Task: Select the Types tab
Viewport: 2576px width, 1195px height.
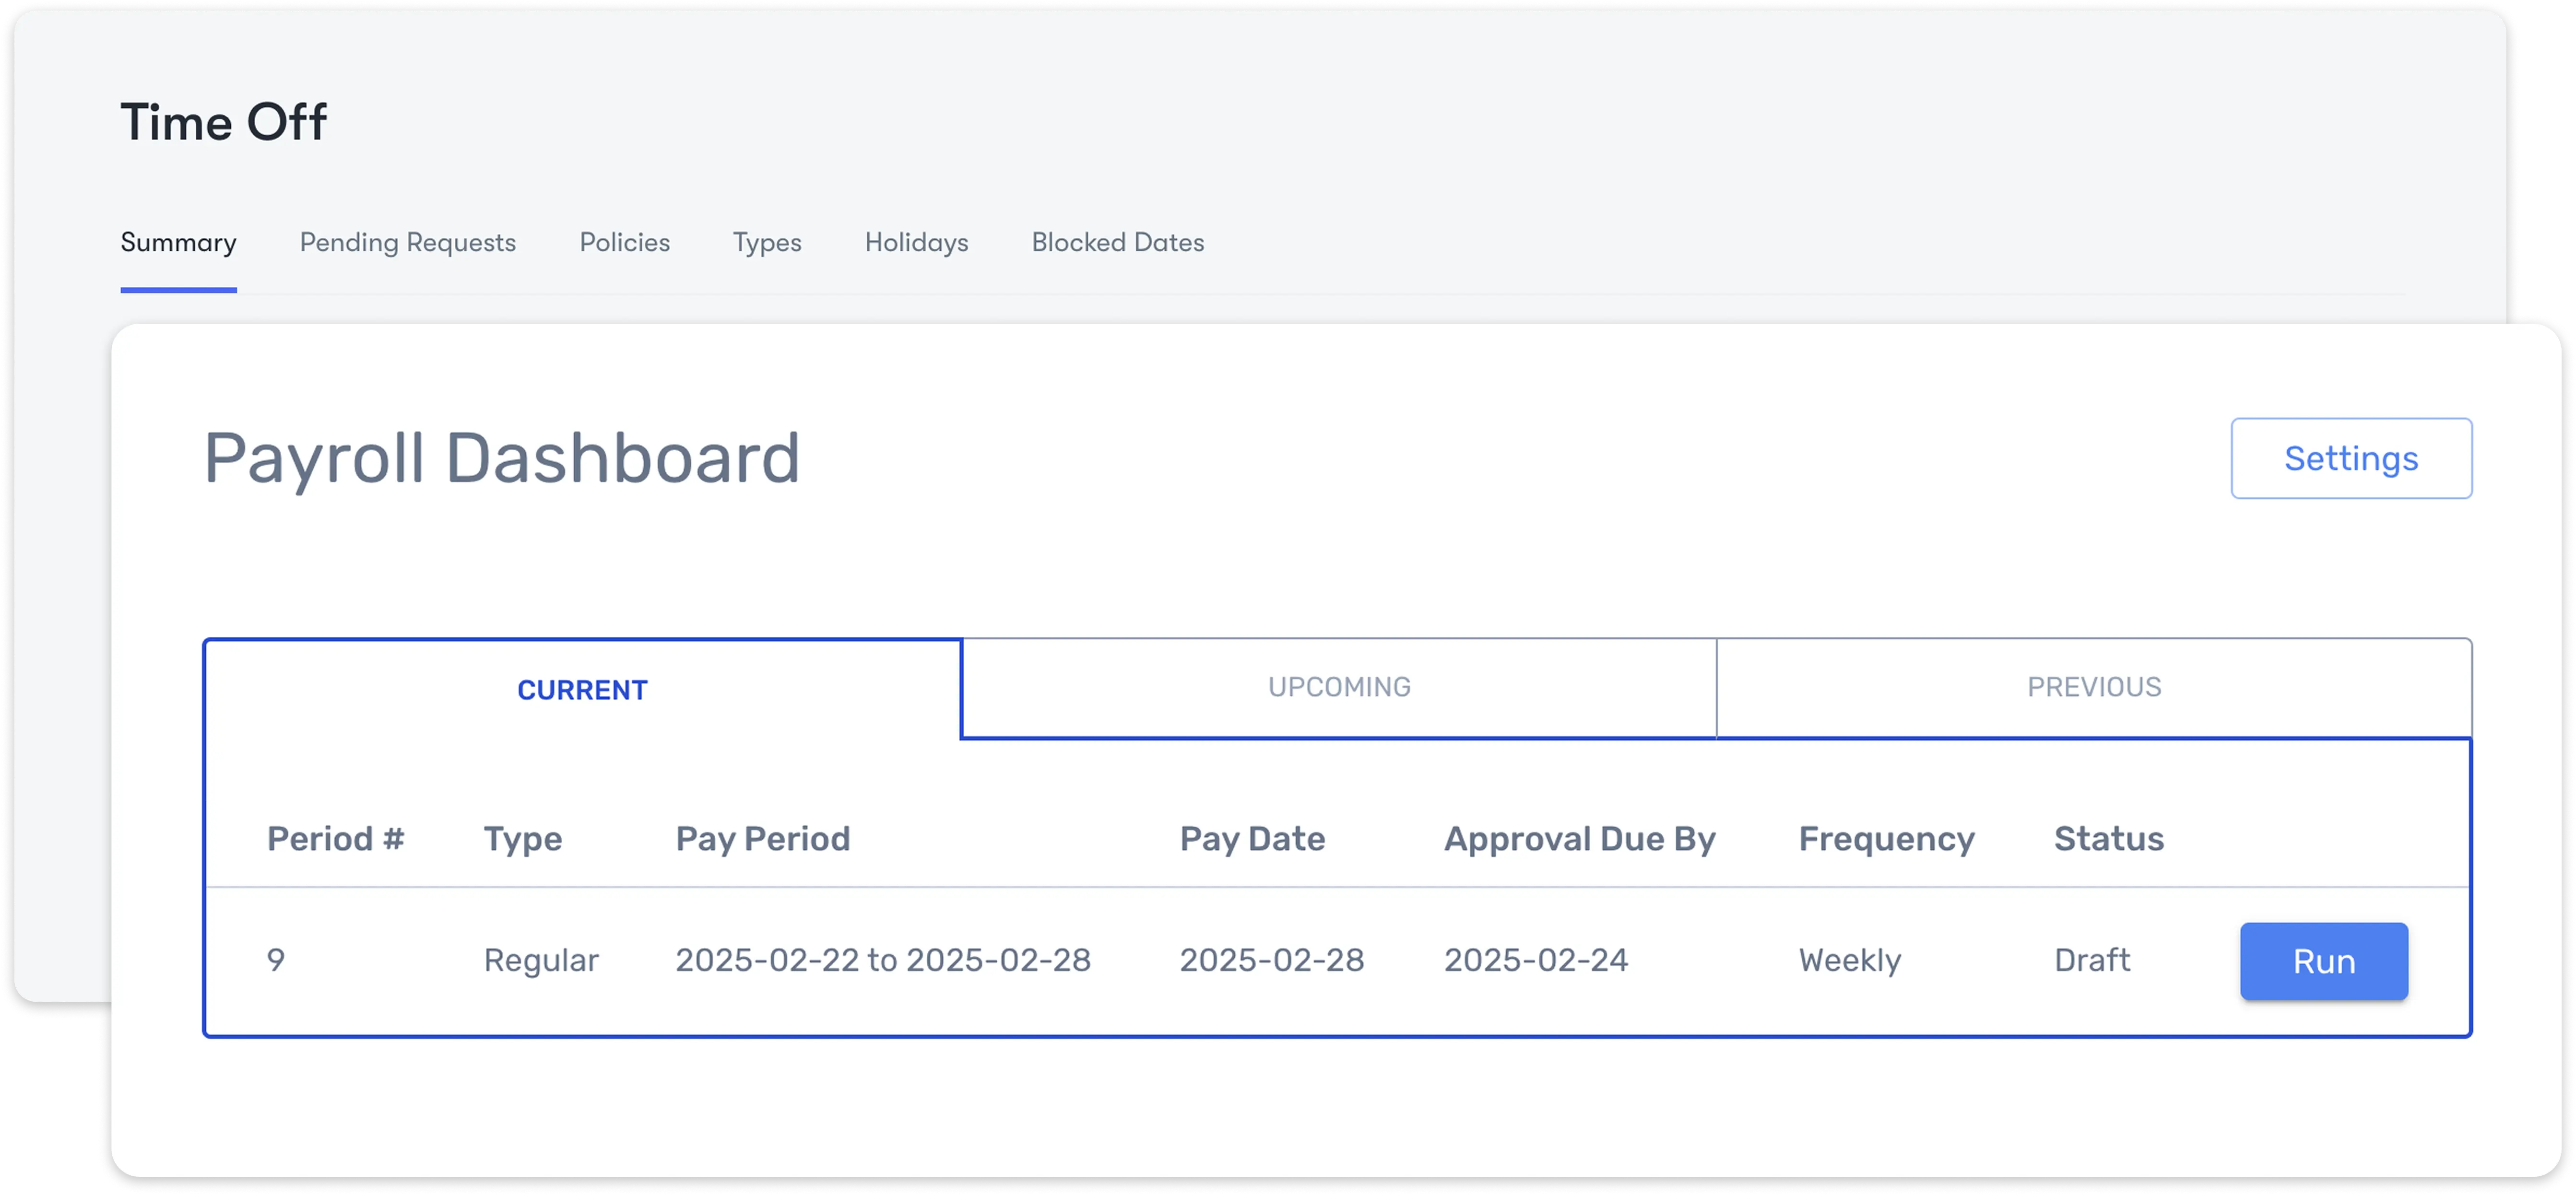Action: coord(766,242)
